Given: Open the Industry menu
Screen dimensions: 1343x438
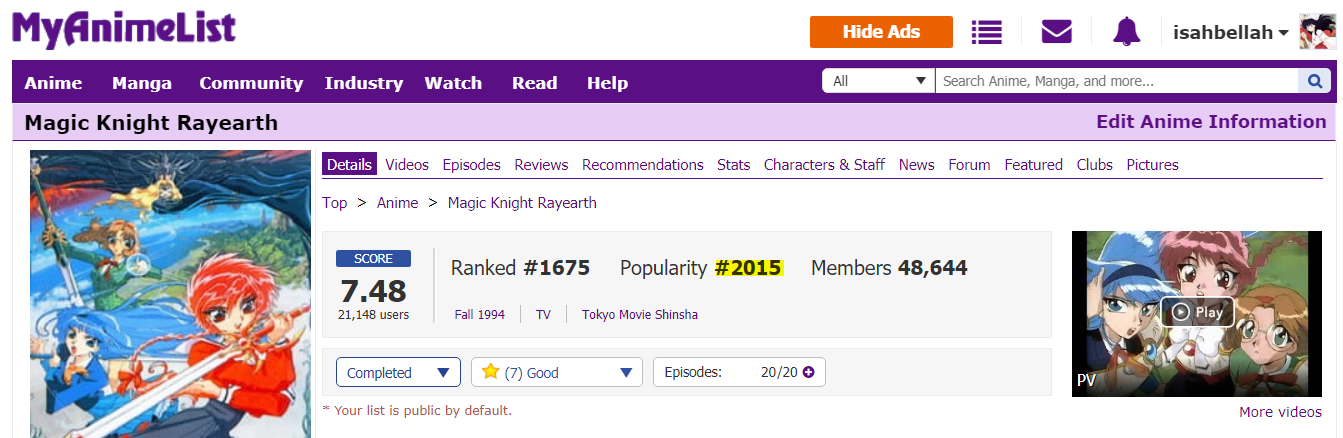Looking at the screenshot, I should click(364, 83).
